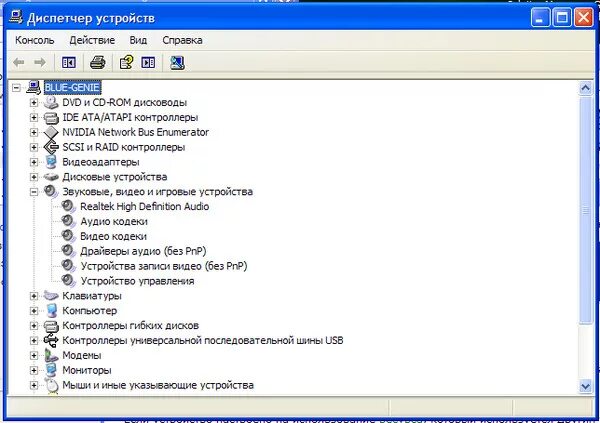Select the BLUE-GENIE label
The image size is (600, 423).
72,88
